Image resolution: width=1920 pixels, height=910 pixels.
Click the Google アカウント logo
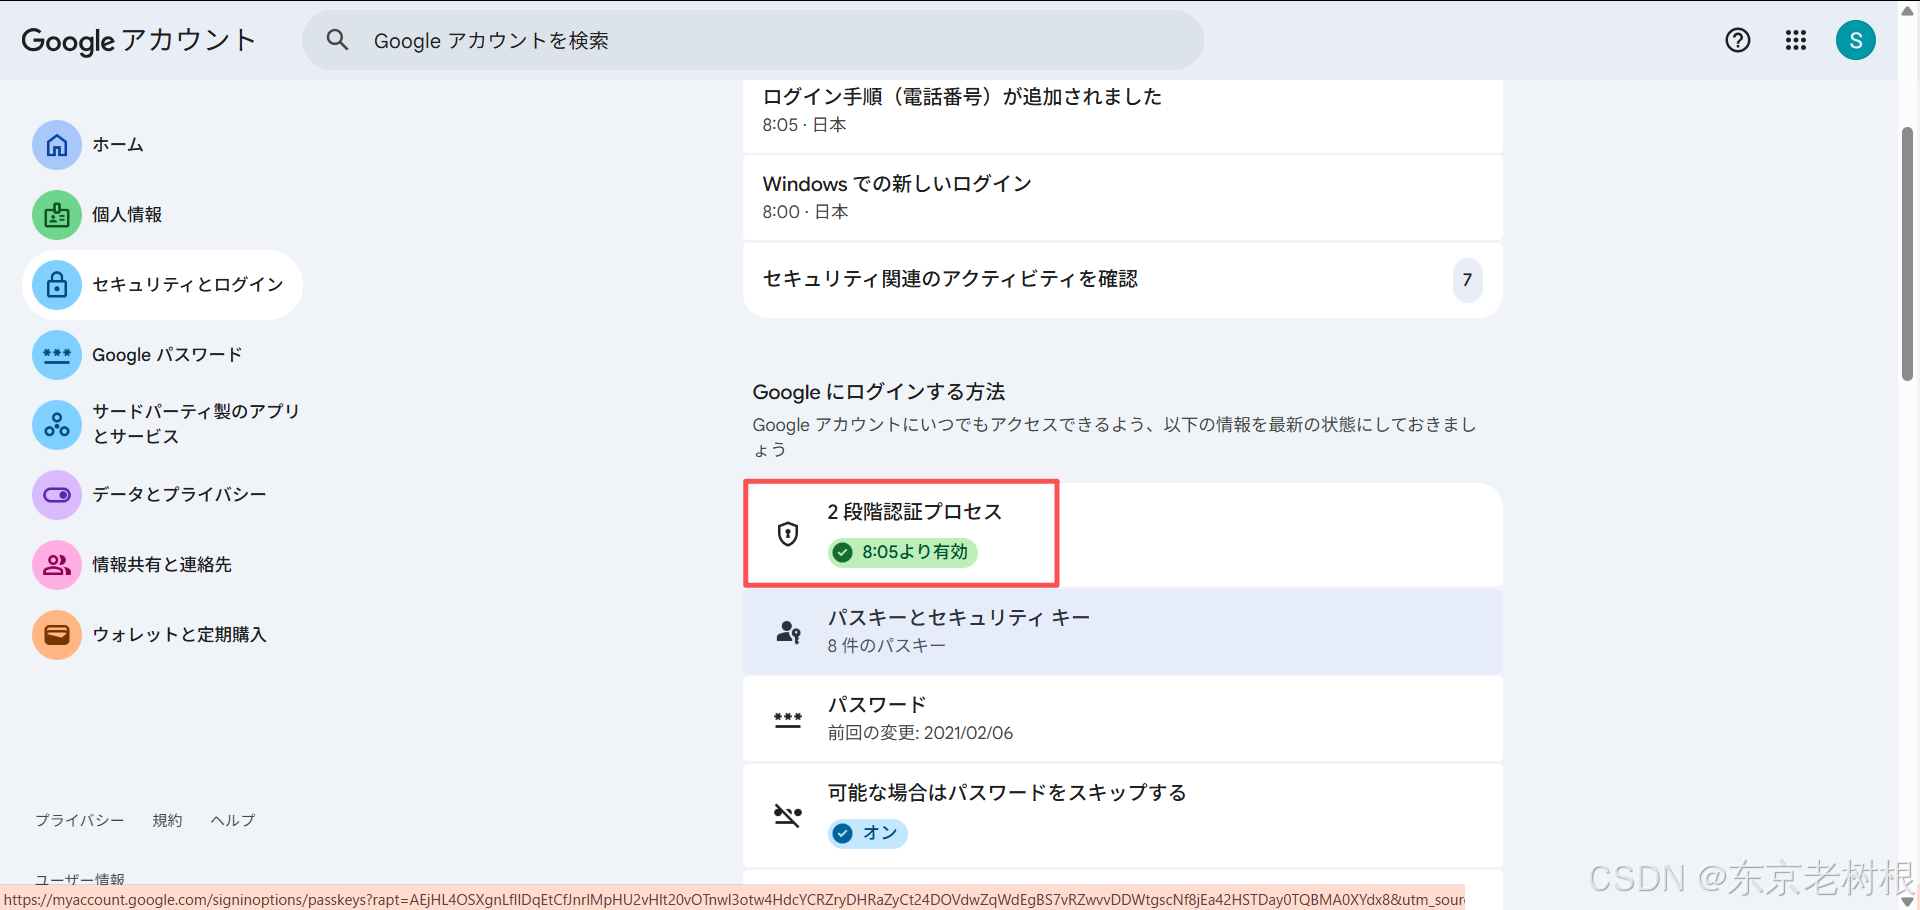(x=139, y=40)
